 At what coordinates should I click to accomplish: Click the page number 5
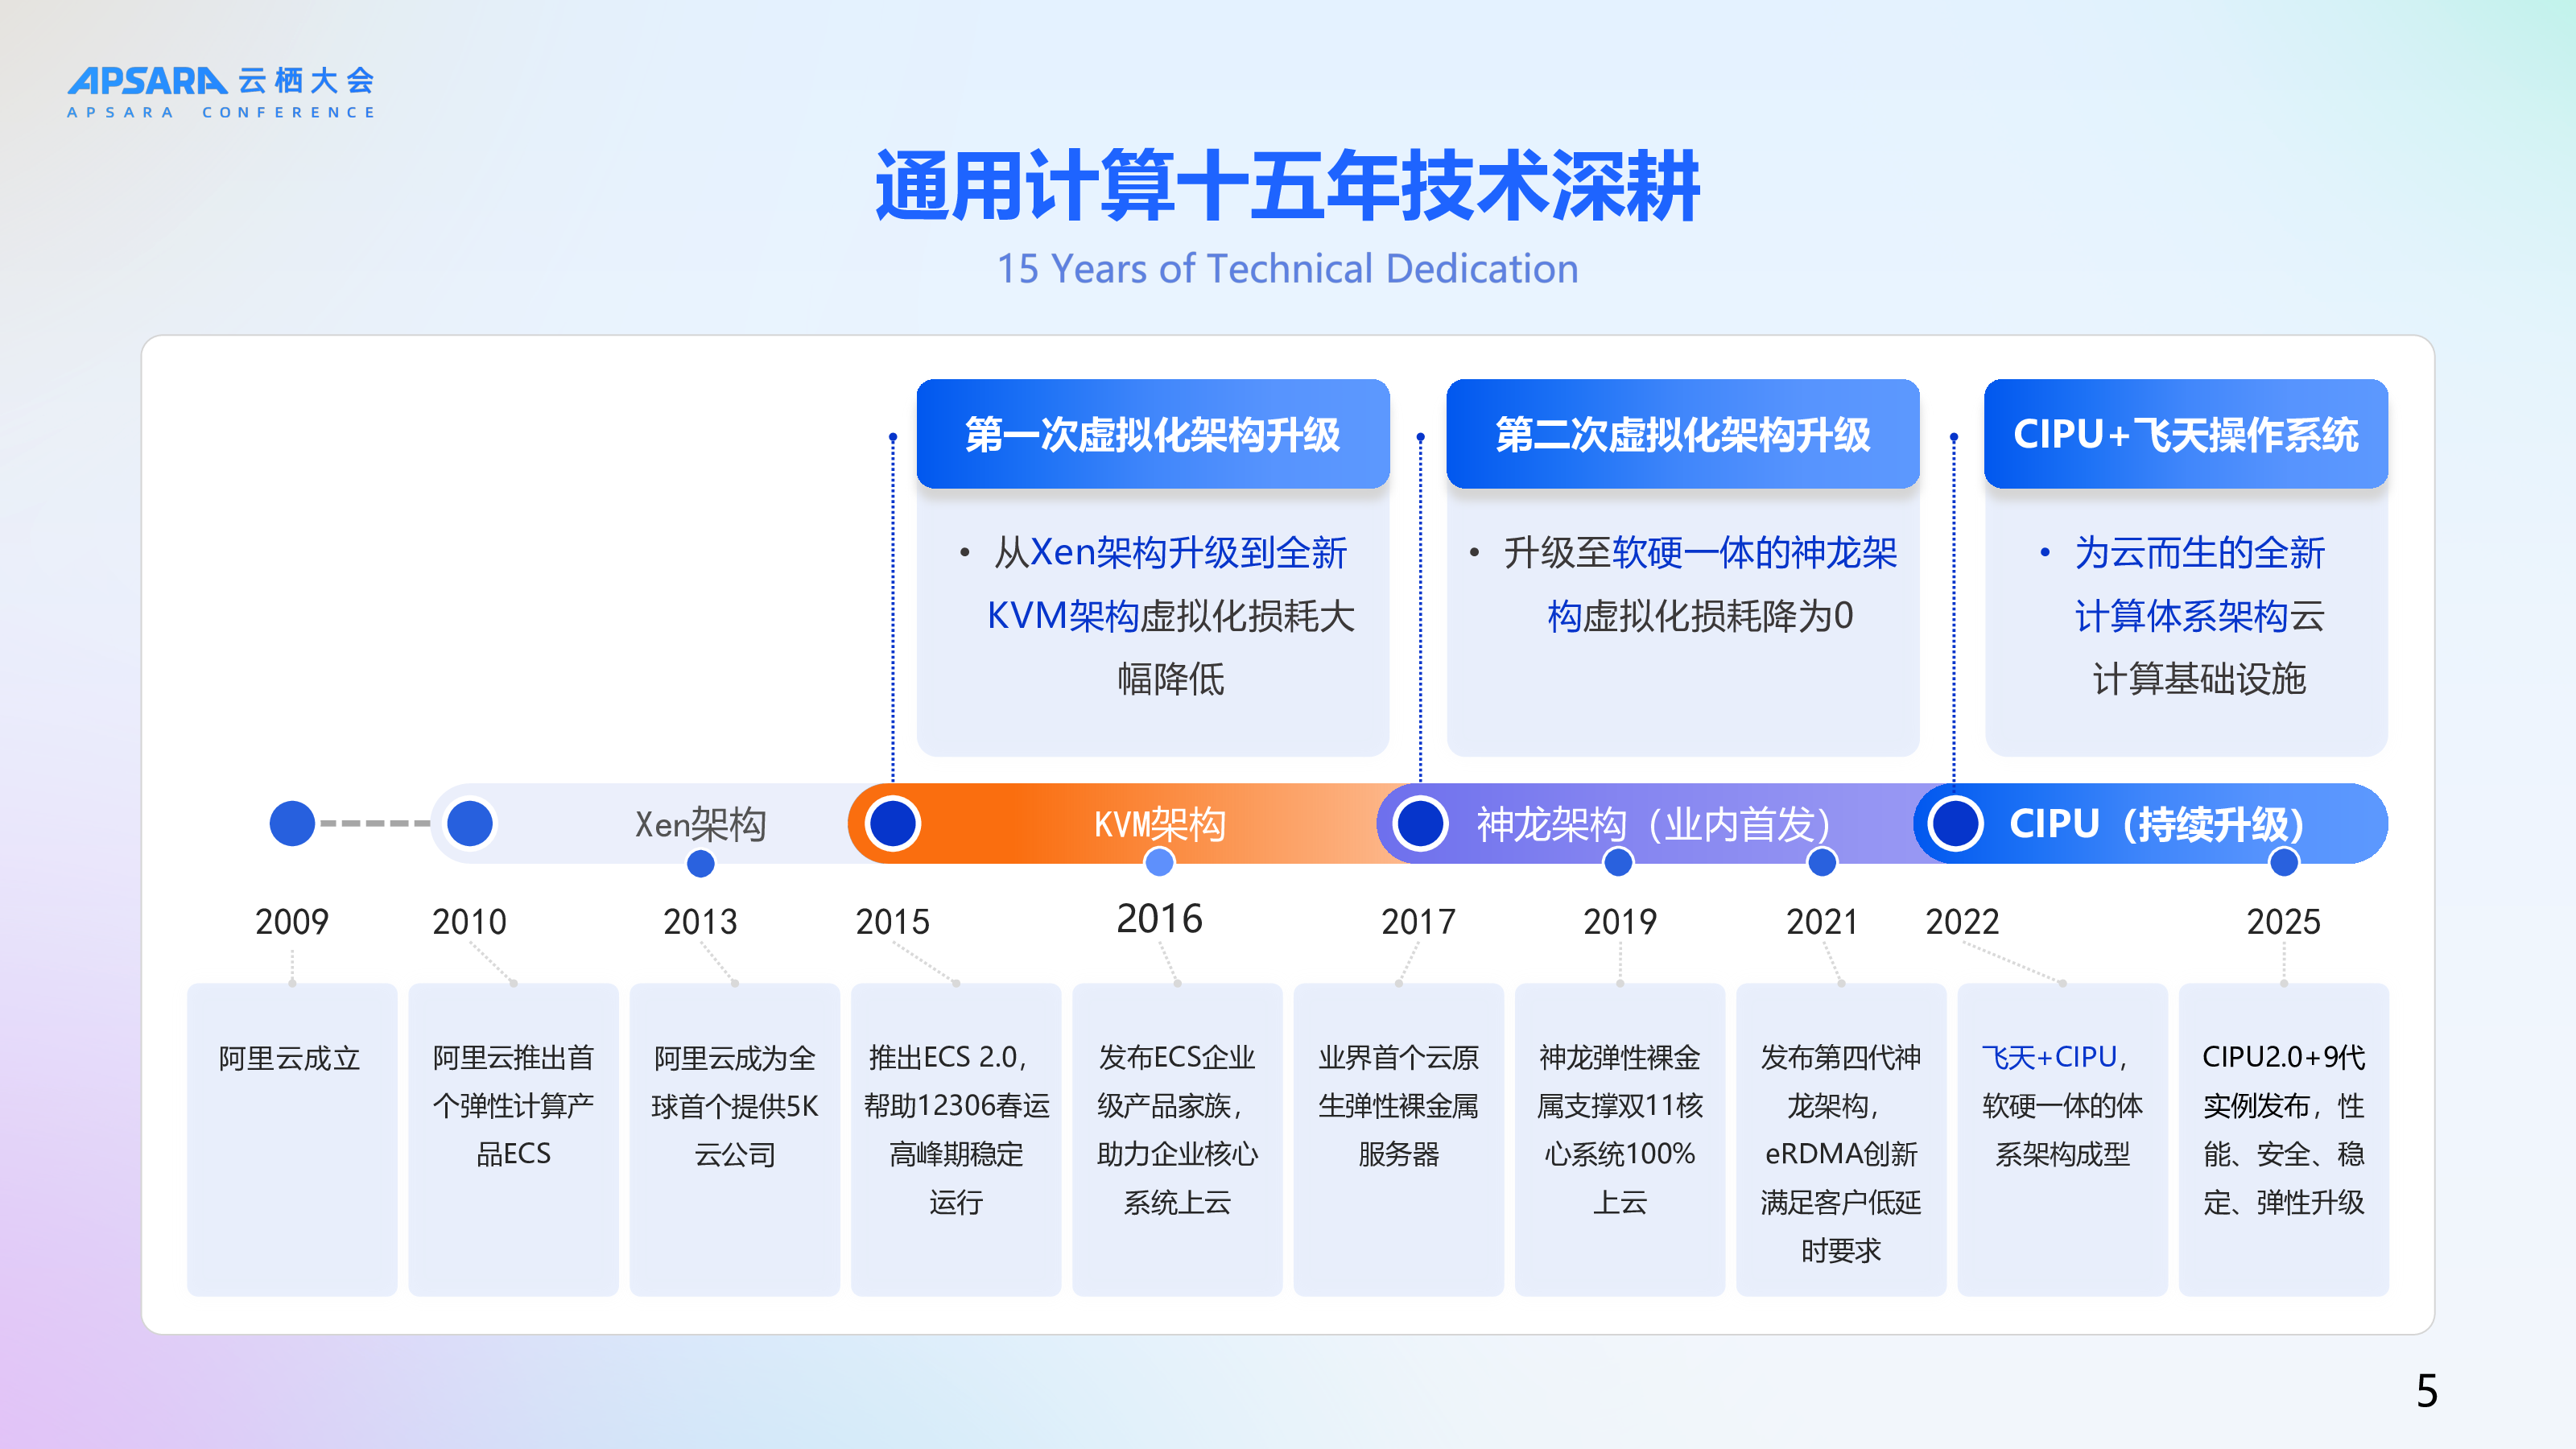(2427, 1390)
